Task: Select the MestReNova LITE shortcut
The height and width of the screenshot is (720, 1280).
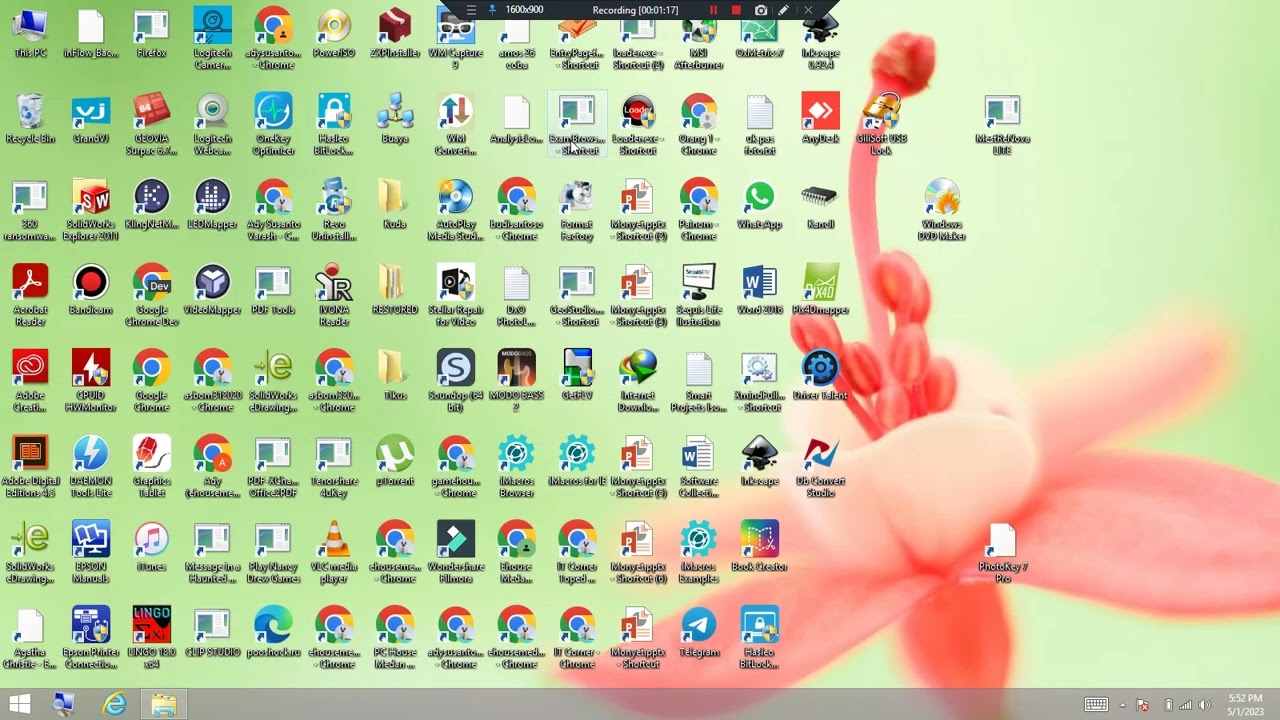Action: (x=1002, y=125)
